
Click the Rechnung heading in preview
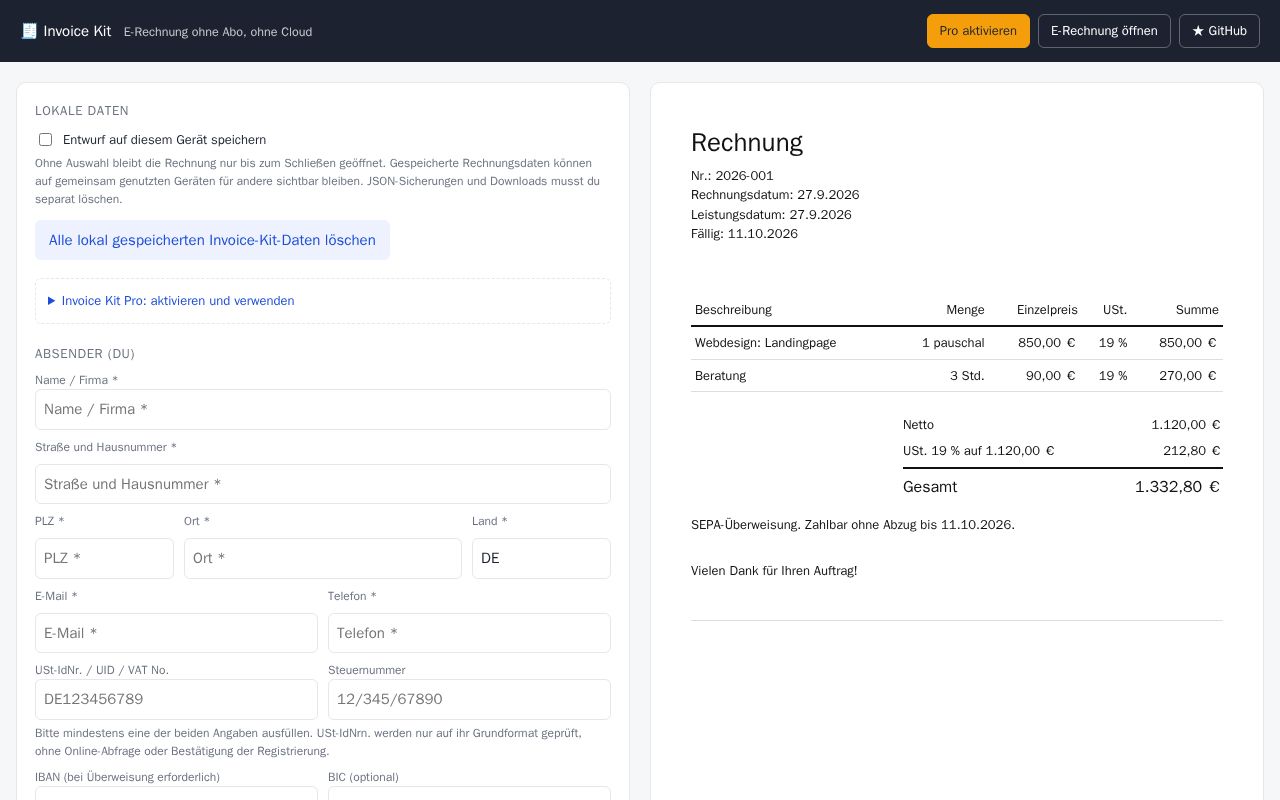747,143
